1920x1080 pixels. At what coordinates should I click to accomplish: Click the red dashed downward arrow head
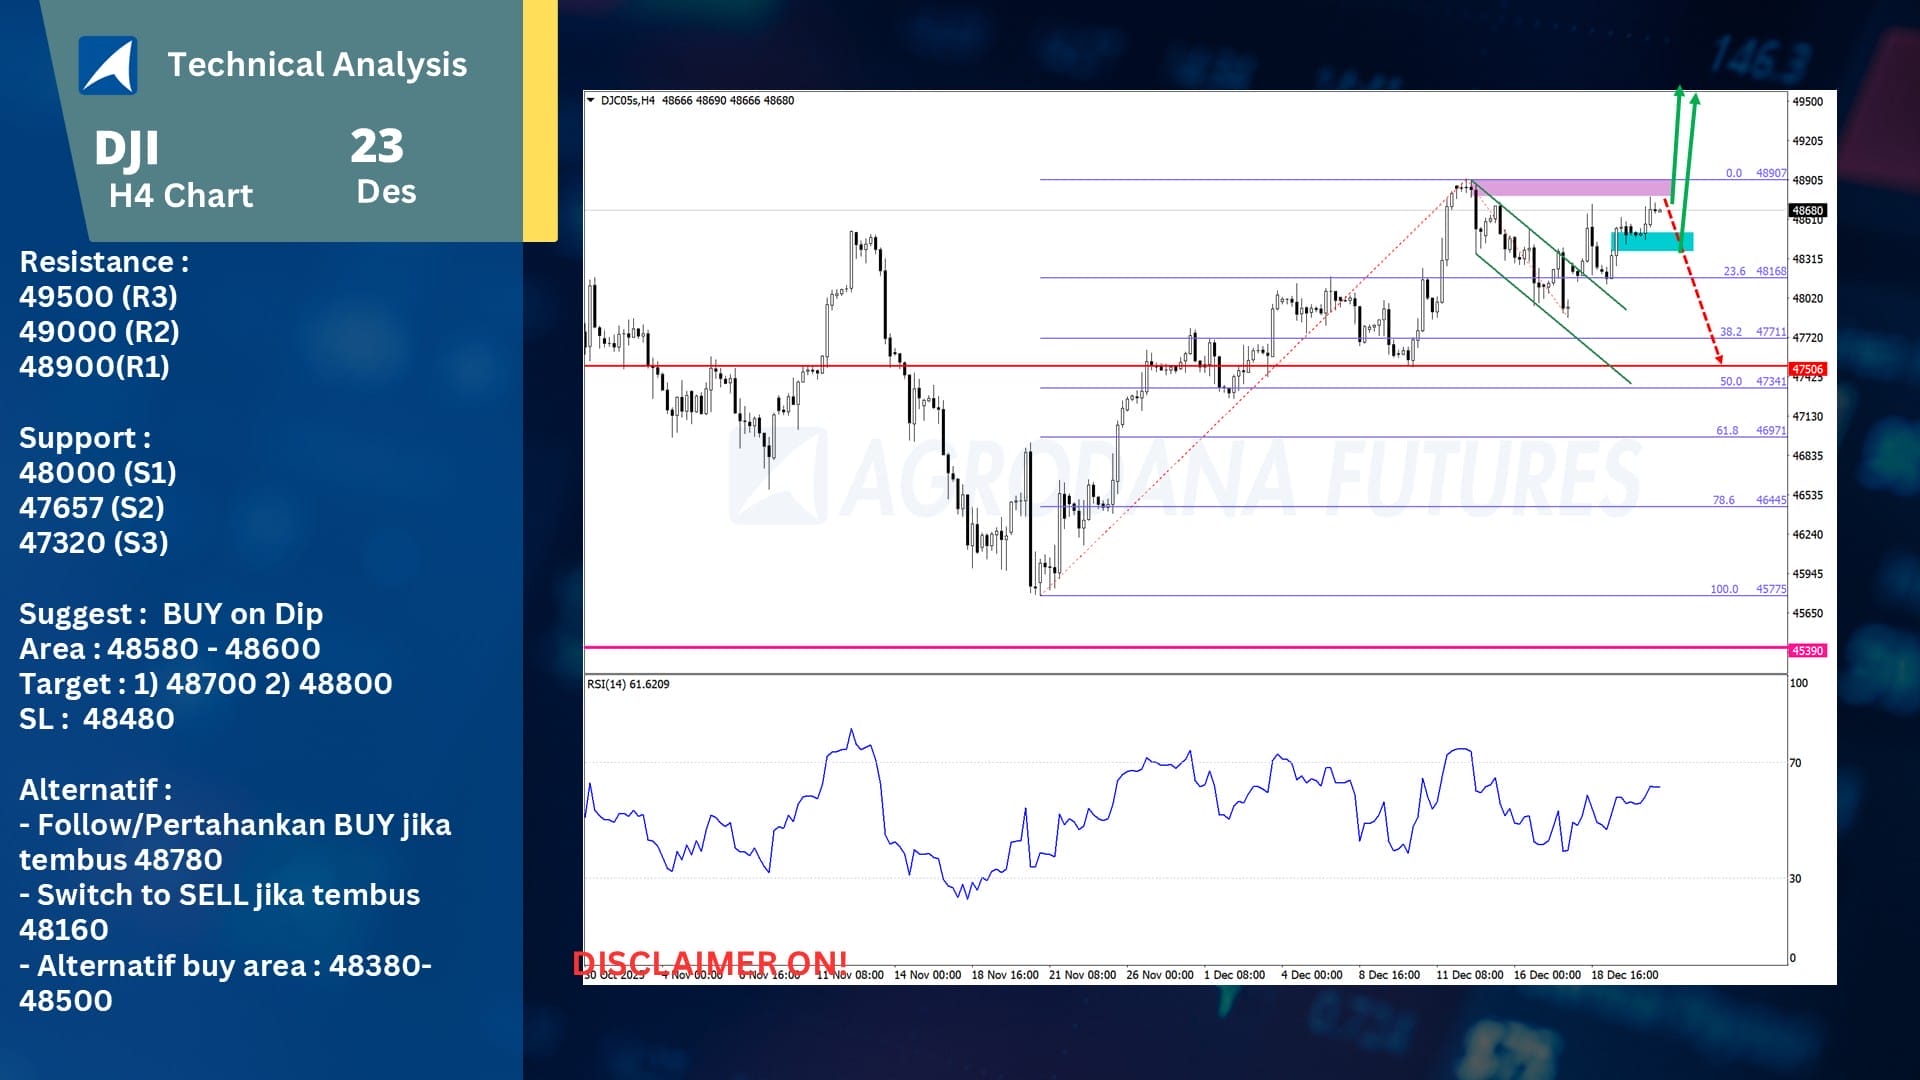tap(1719, 359)
